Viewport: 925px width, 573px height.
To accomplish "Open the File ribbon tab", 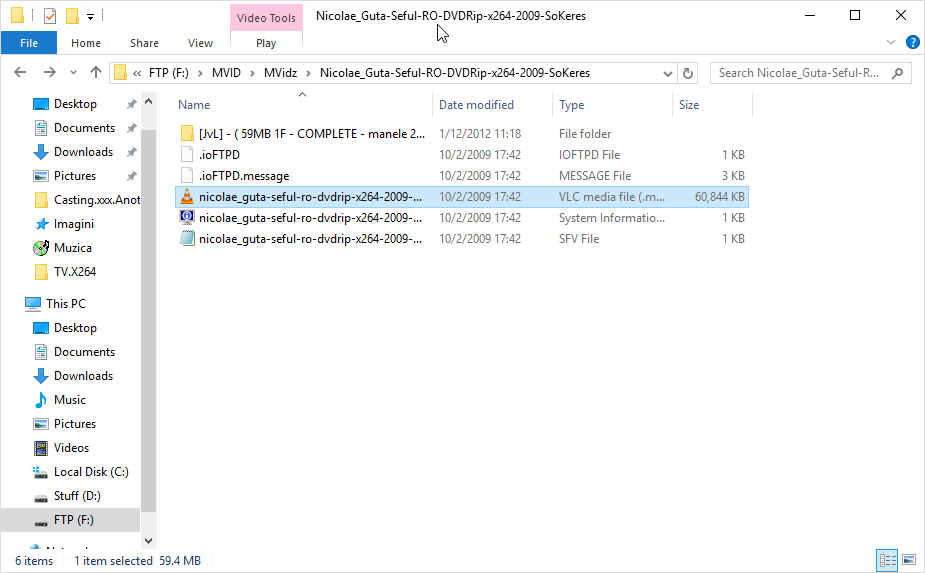I will [x=29, y=43].
